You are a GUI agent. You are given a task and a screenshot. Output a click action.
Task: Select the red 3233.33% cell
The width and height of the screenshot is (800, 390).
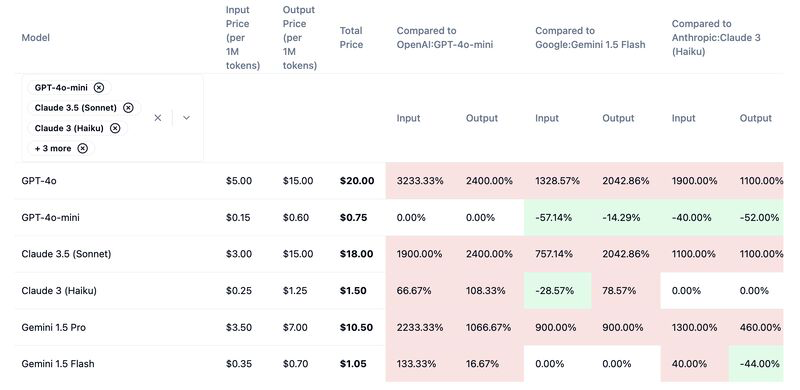pyautogui.click(x=420, y=181)
